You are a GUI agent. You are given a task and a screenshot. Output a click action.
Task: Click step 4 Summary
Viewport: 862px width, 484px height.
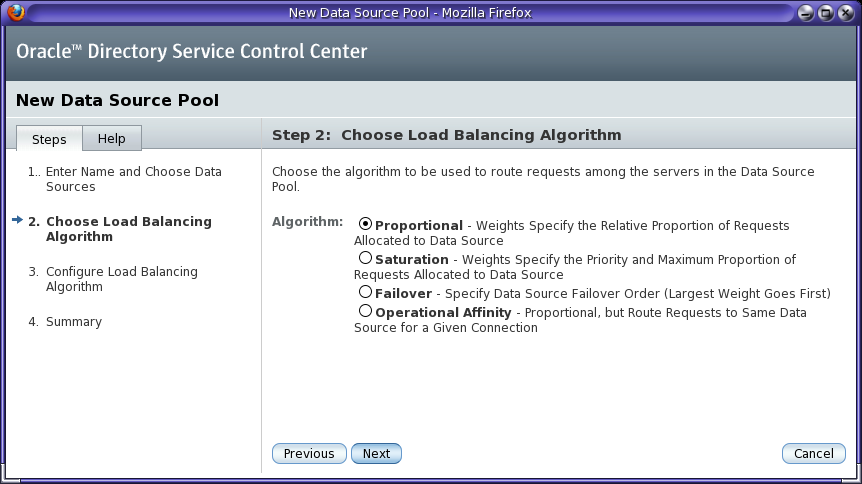pos(74,322)
